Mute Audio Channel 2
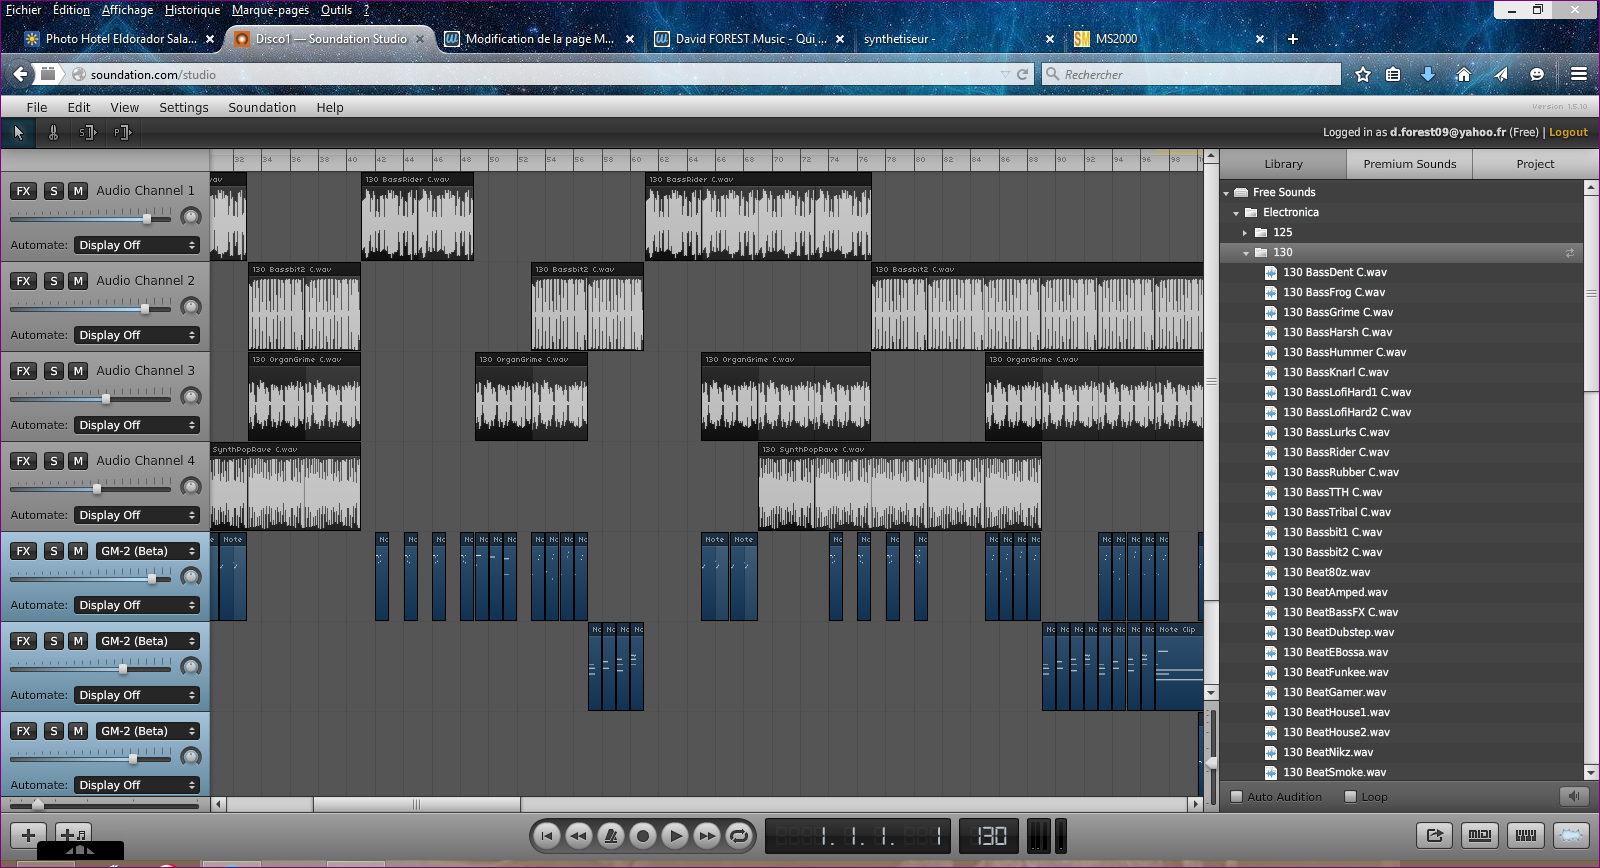Viewport: 1600px width, 868px height. pos(78,281)
